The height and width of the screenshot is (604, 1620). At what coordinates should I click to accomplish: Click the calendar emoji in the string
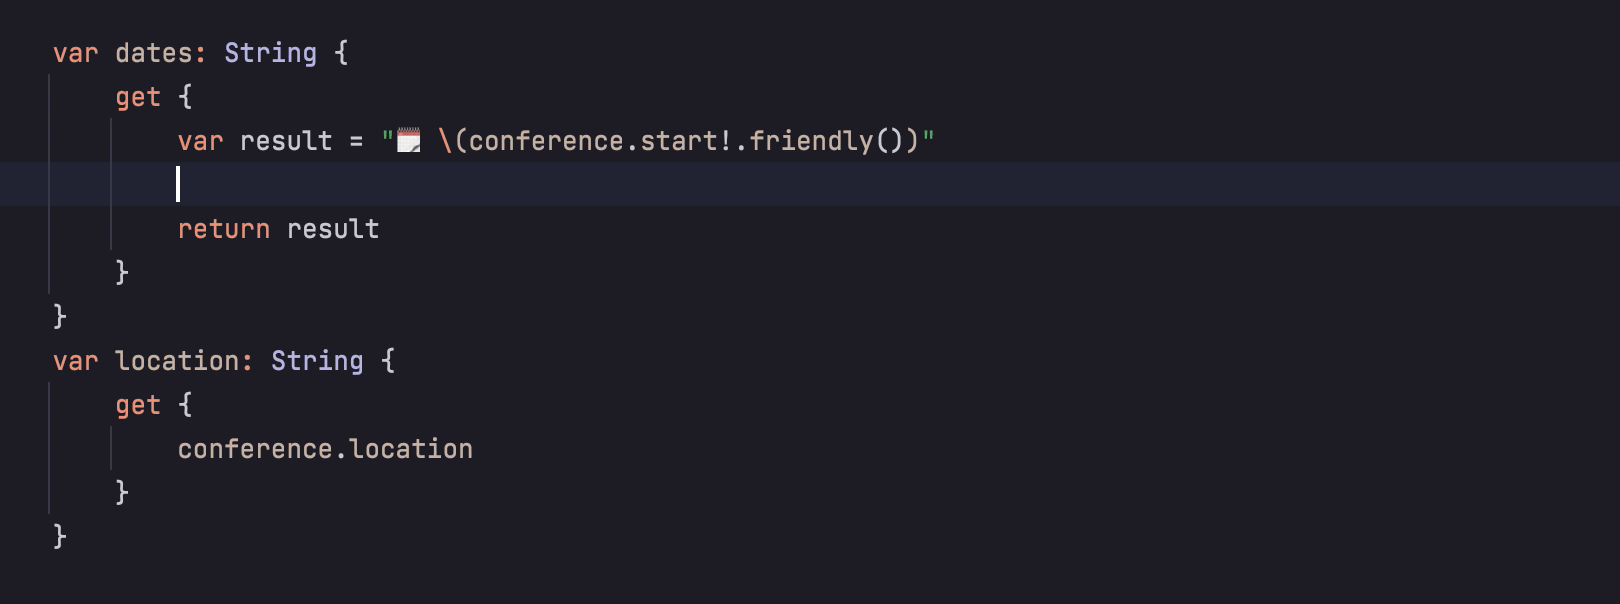point(409,141)
